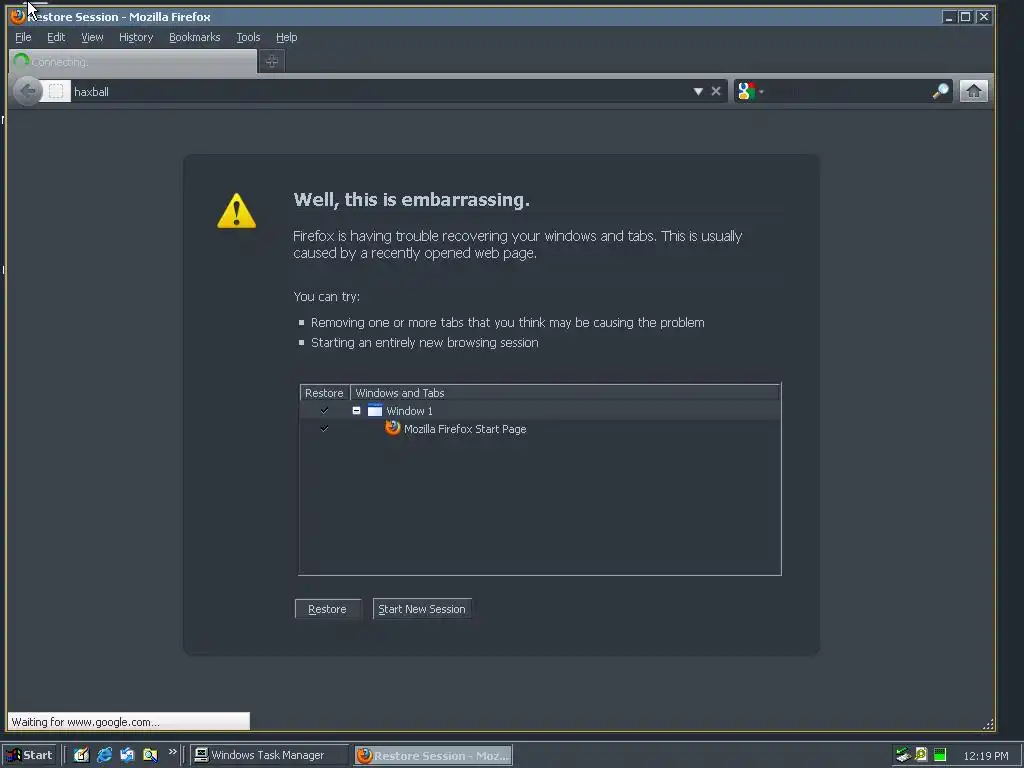Click the Restore column header
Viewport: 1024px width, 768px height.
(x=325, y=392)
